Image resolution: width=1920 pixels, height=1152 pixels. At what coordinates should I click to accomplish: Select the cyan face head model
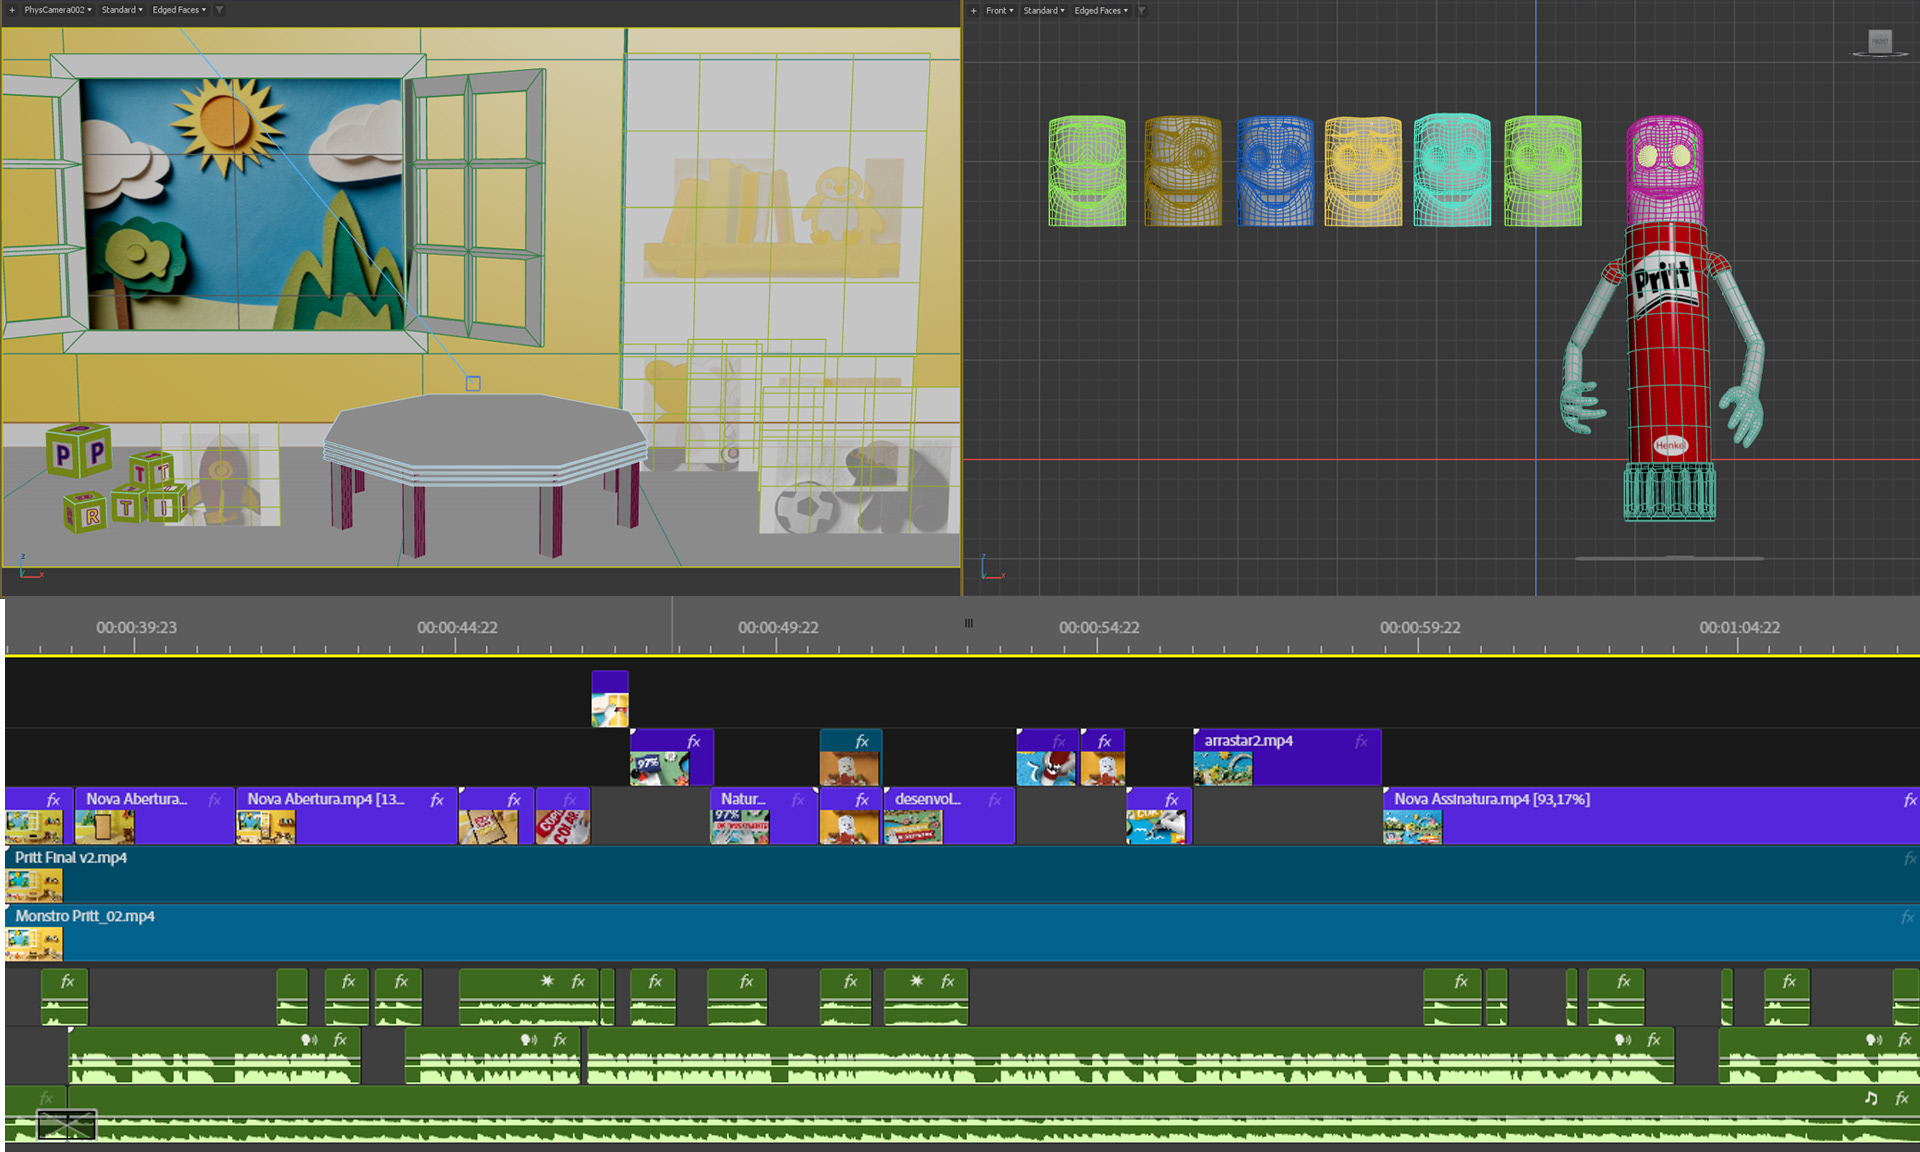(1452, 170)
